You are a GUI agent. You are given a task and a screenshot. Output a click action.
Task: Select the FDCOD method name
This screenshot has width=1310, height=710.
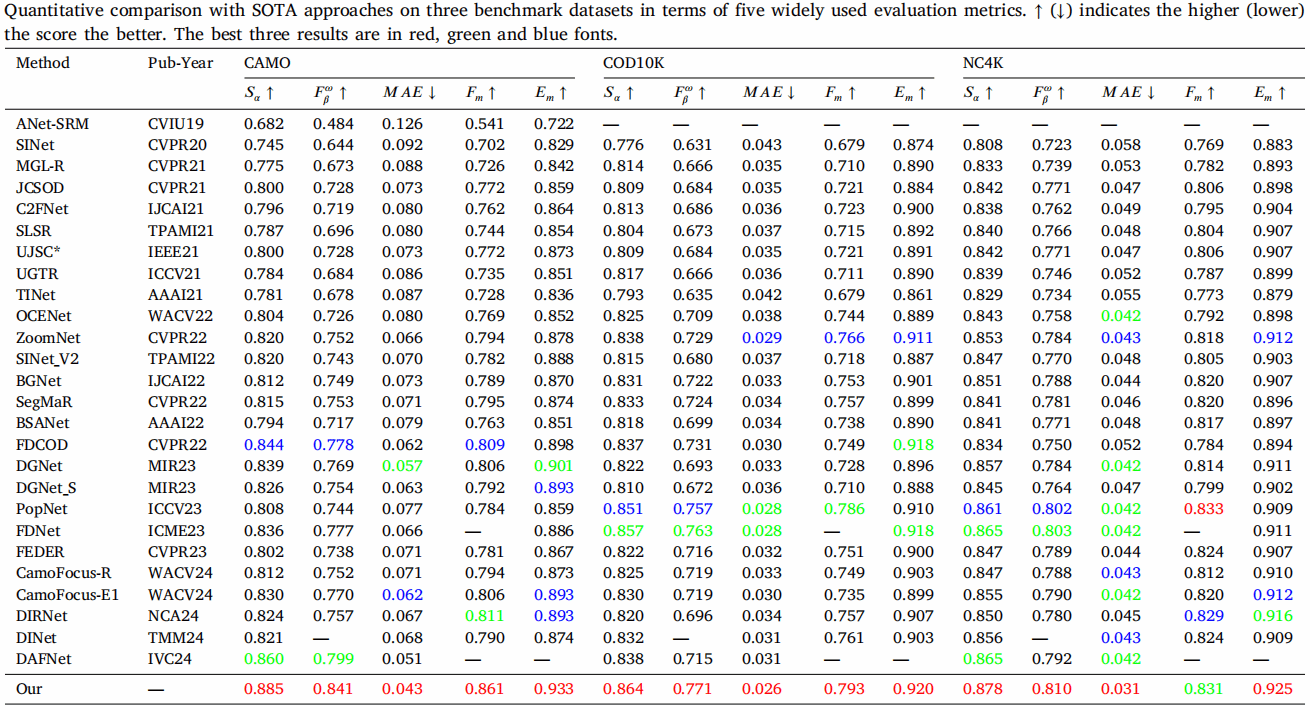[42, 444]
